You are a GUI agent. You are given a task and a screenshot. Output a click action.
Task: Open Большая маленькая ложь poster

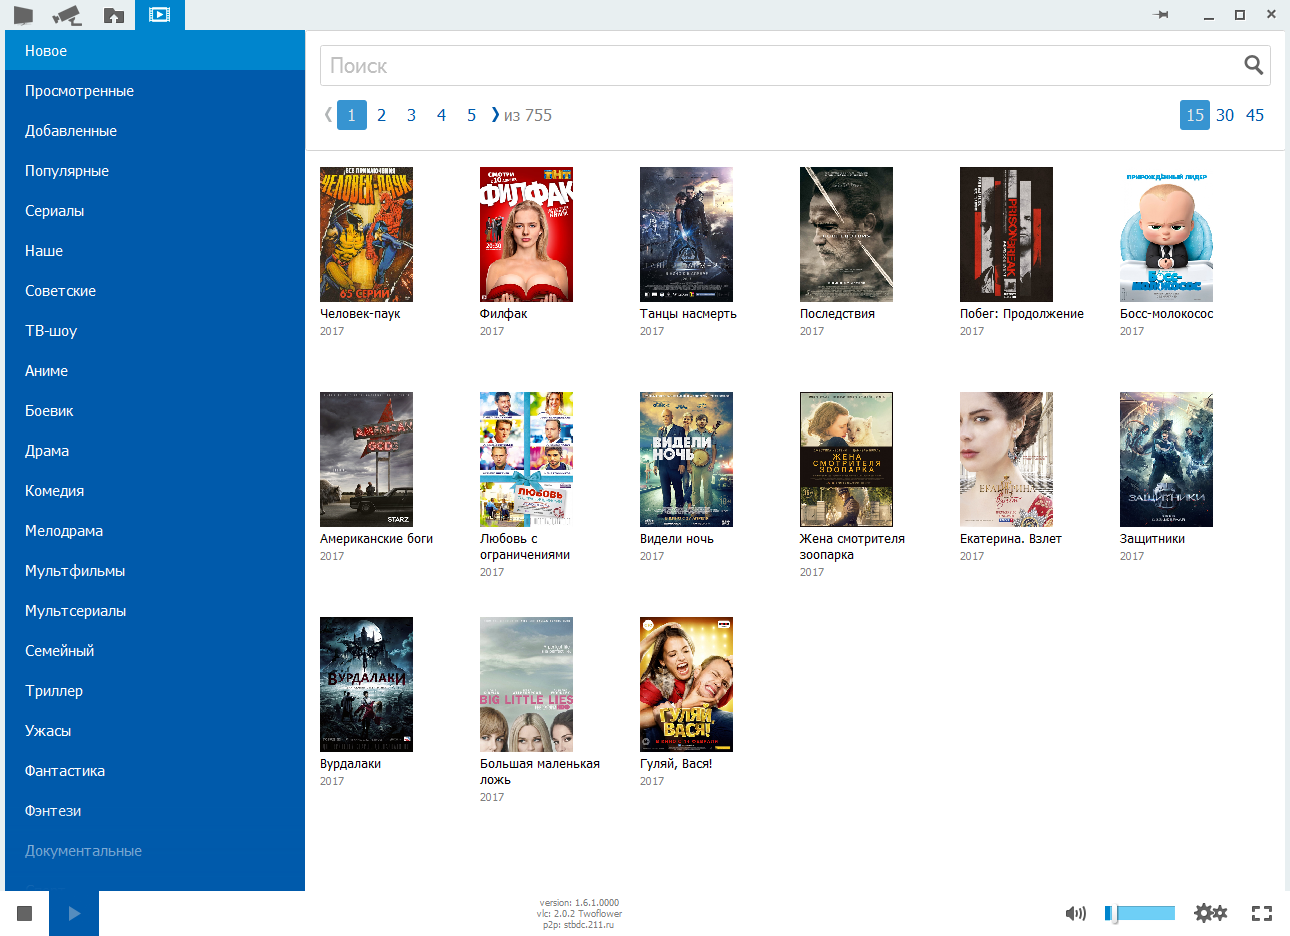(x=526, y=684)
